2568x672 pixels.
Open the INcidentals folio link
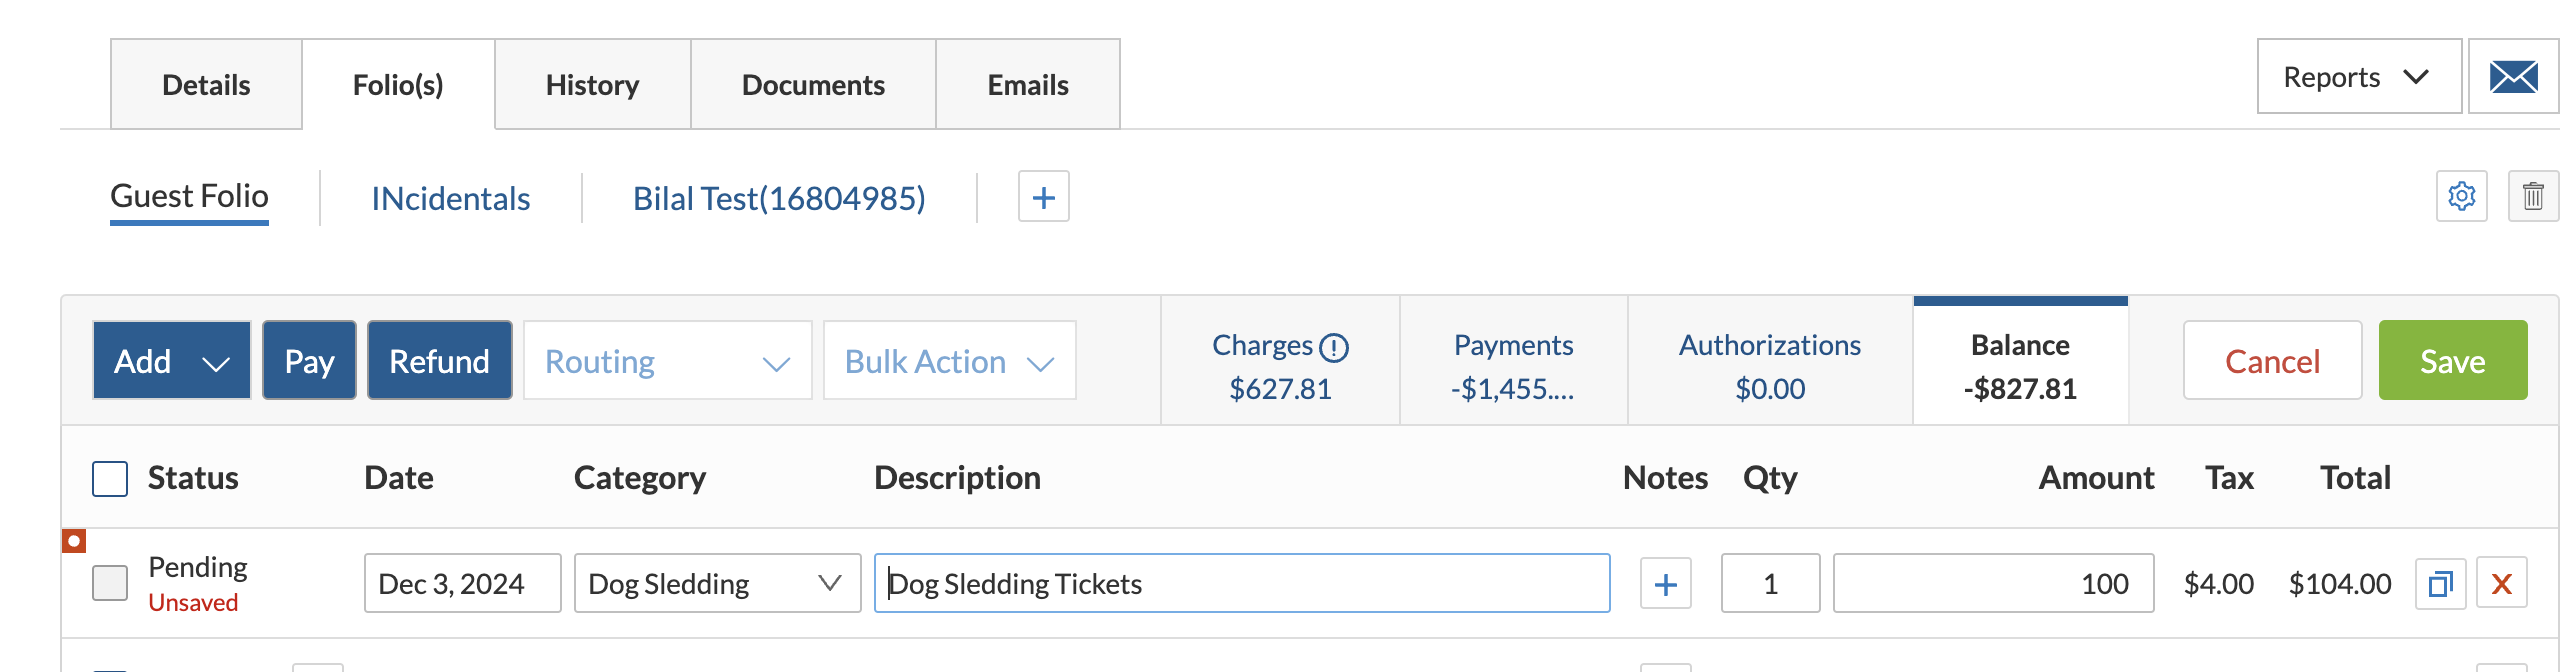[450, 199]
